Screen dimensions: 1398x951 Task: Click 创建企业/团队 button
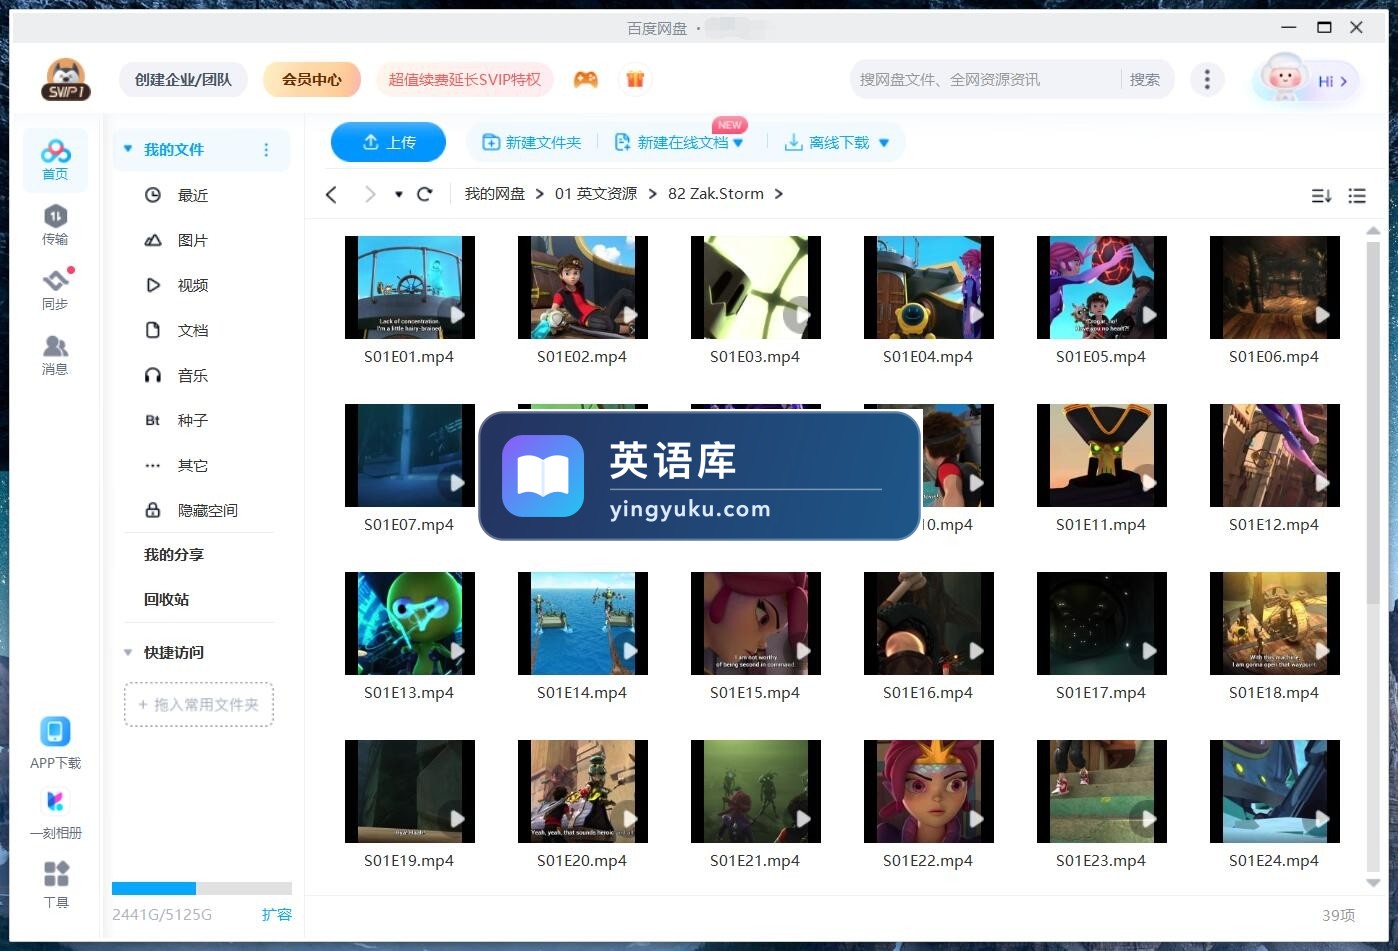pyautogui.click(x=183, y=79)
